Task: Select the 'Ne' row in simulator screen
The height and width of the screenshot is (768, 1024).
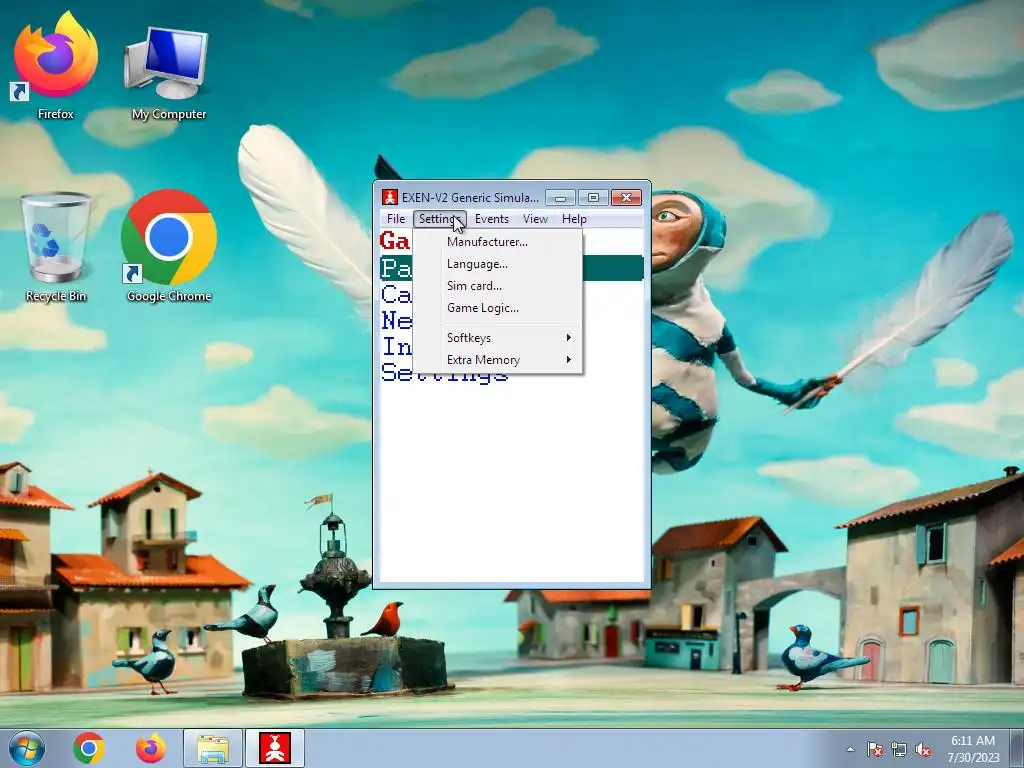Action: (x=396, y=320)
